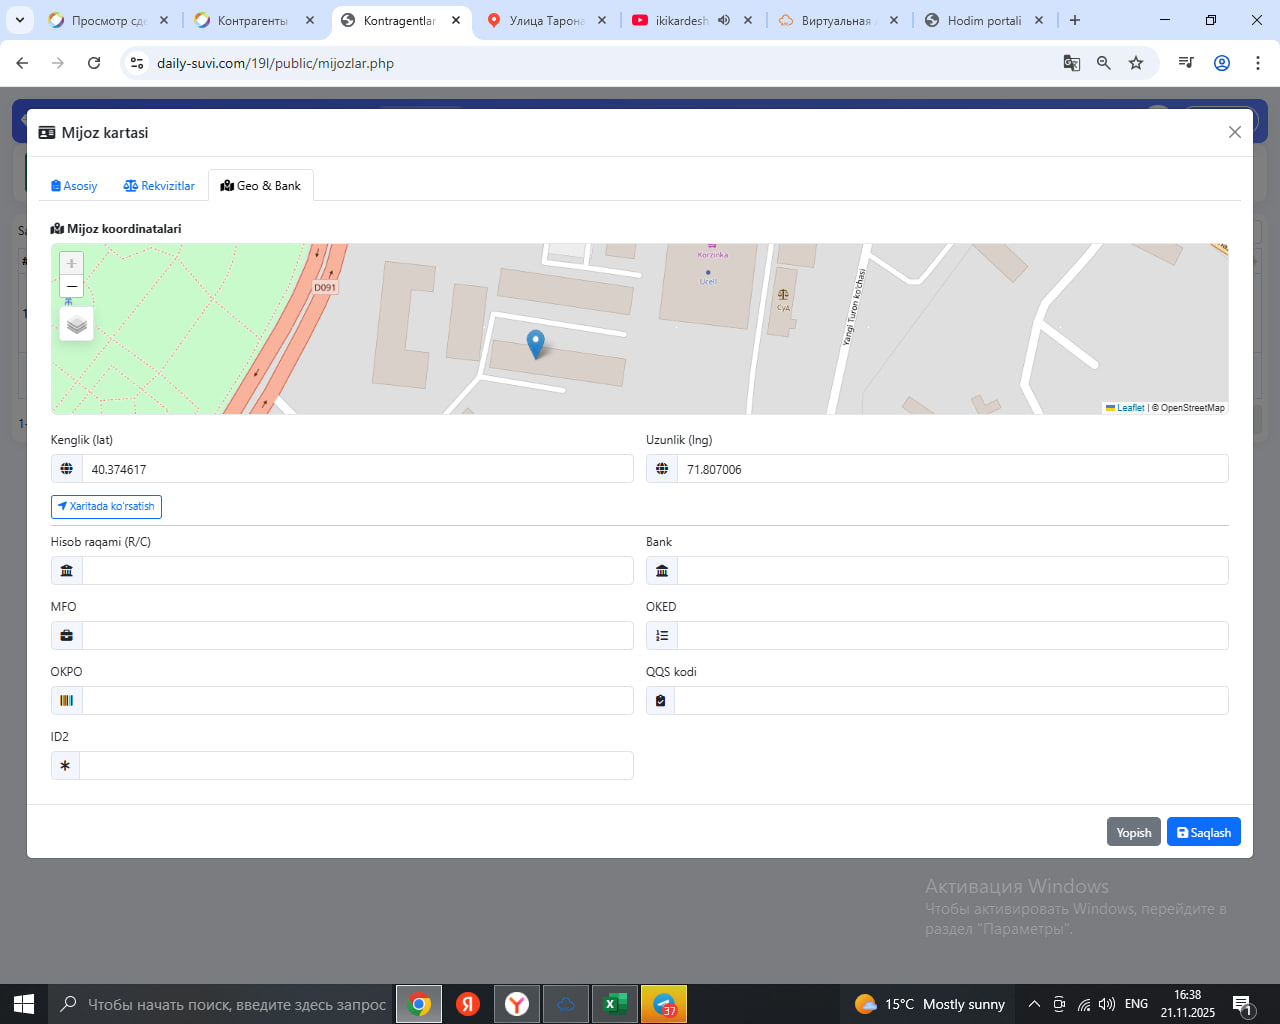This screenshot has width=1280, height=1024.
Task: Open Excel from the taskbar
Action: click(615, 1004)
